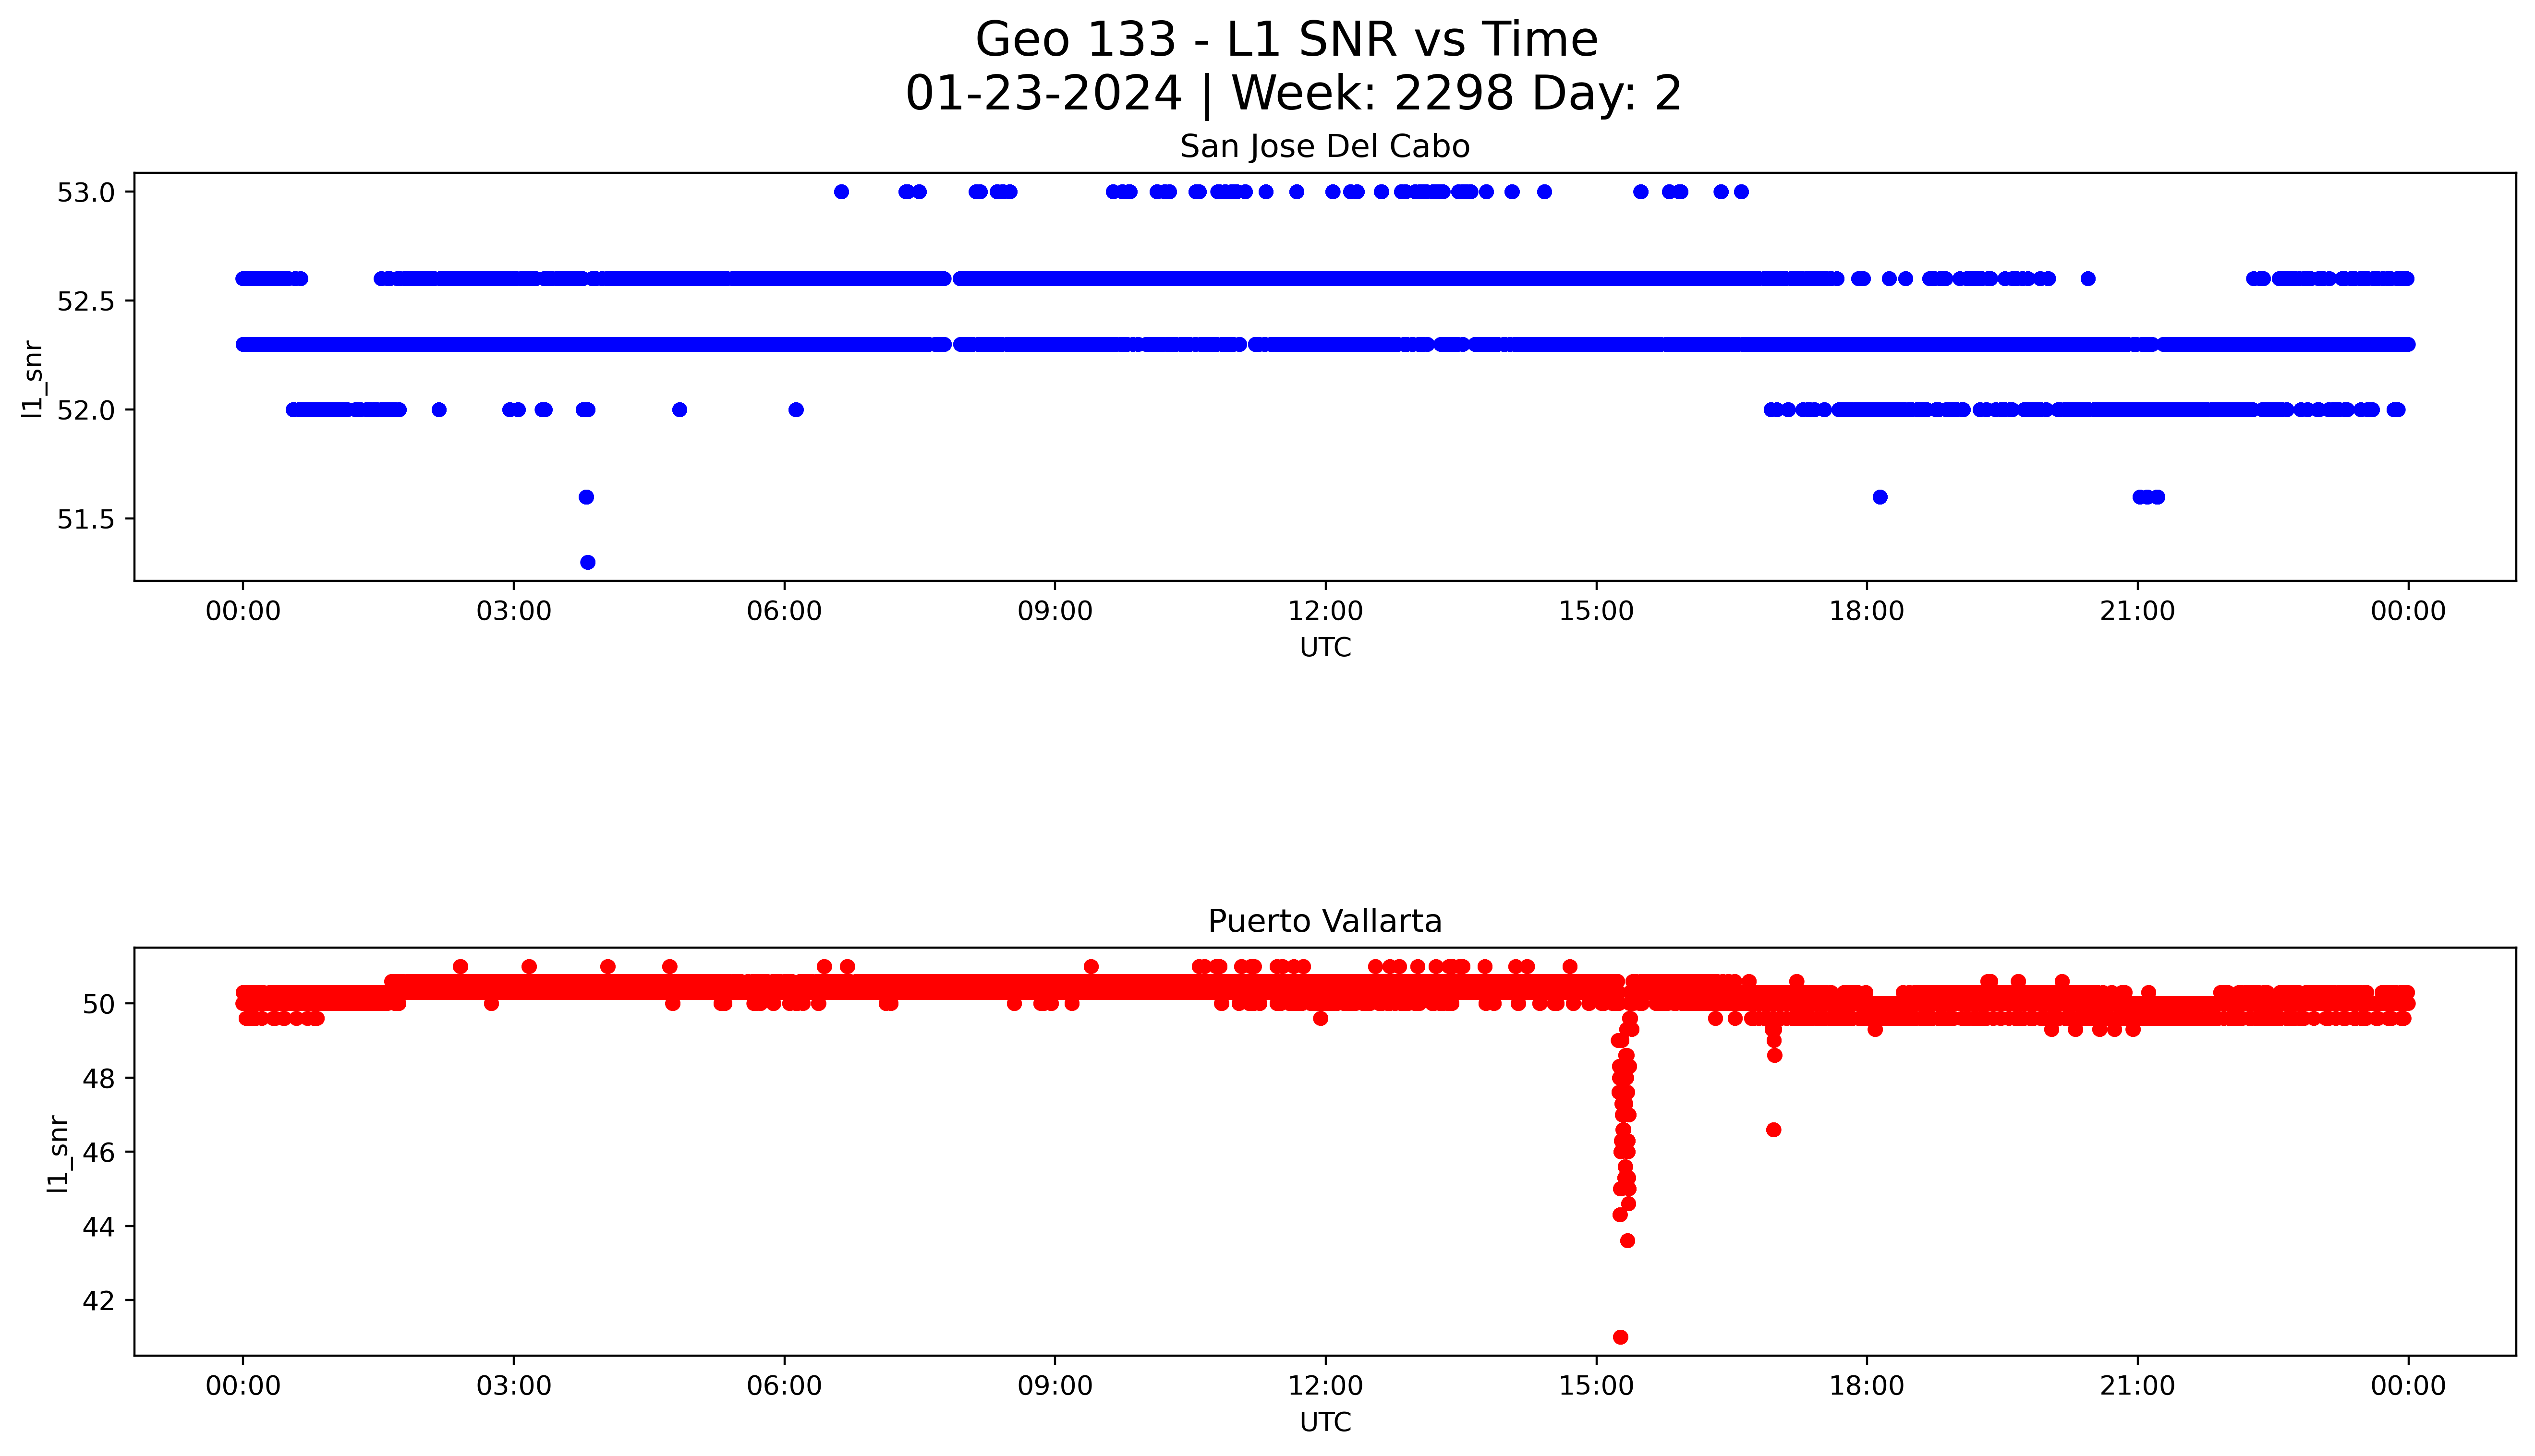Click the 12:00 tick under San Jose Del Cabo plot

click(1325, 611)
